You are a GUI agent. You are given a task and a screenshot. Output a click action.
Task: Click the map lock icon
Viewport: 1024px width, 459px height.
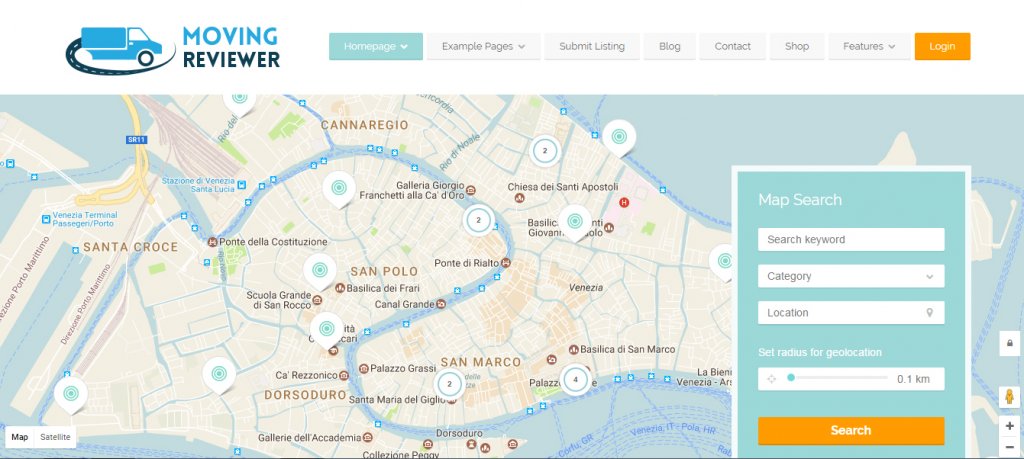point(1009,344)
